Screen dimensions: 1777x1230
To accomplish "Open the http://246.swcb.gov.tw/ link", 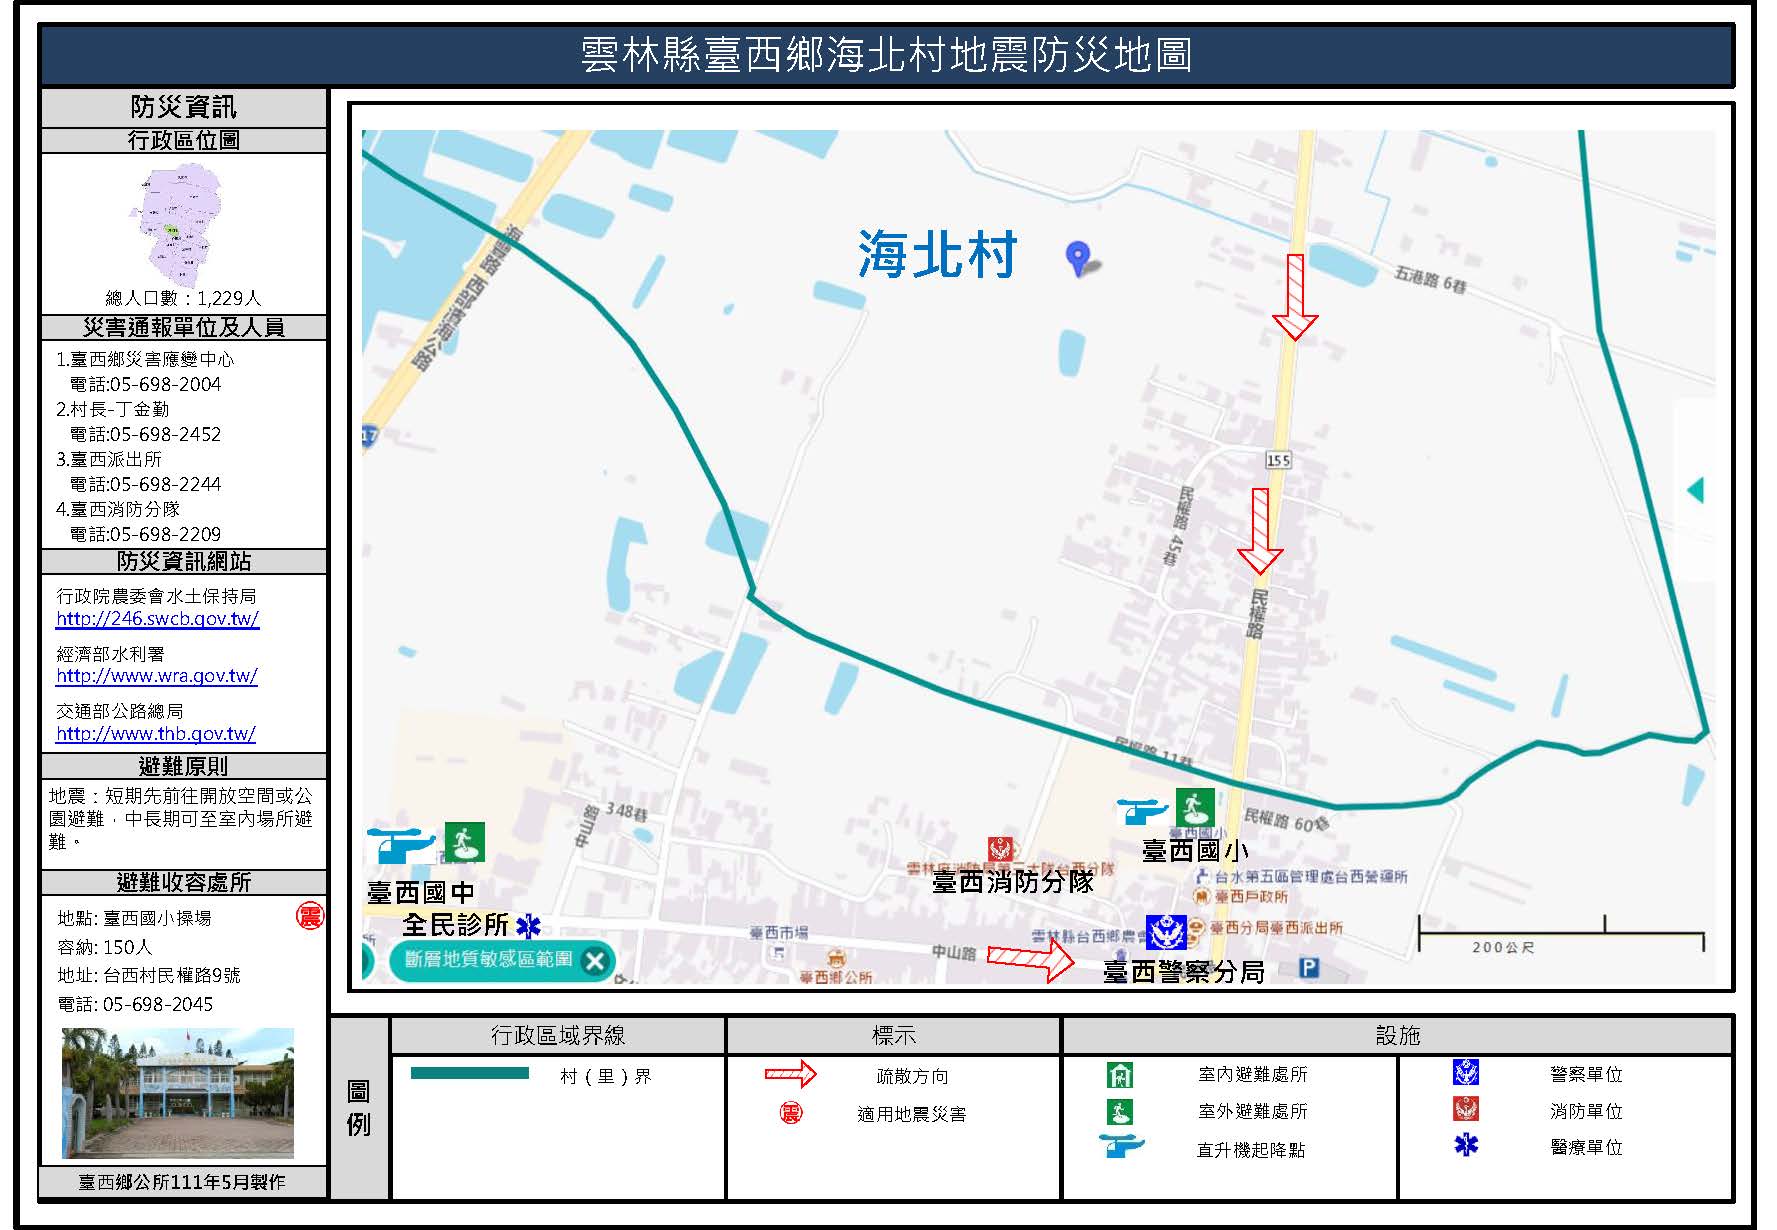I will [x=157, y=618].
